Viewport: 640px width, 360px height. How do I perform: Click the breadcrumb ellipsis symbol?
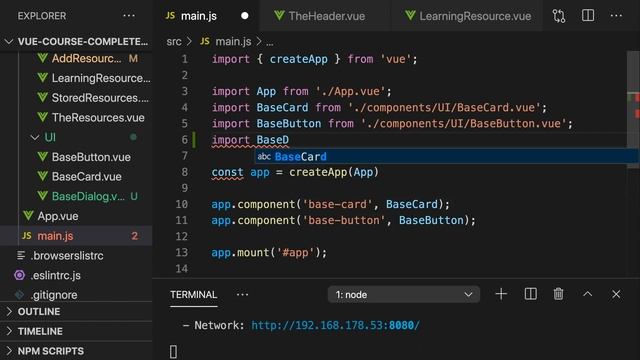270,42
